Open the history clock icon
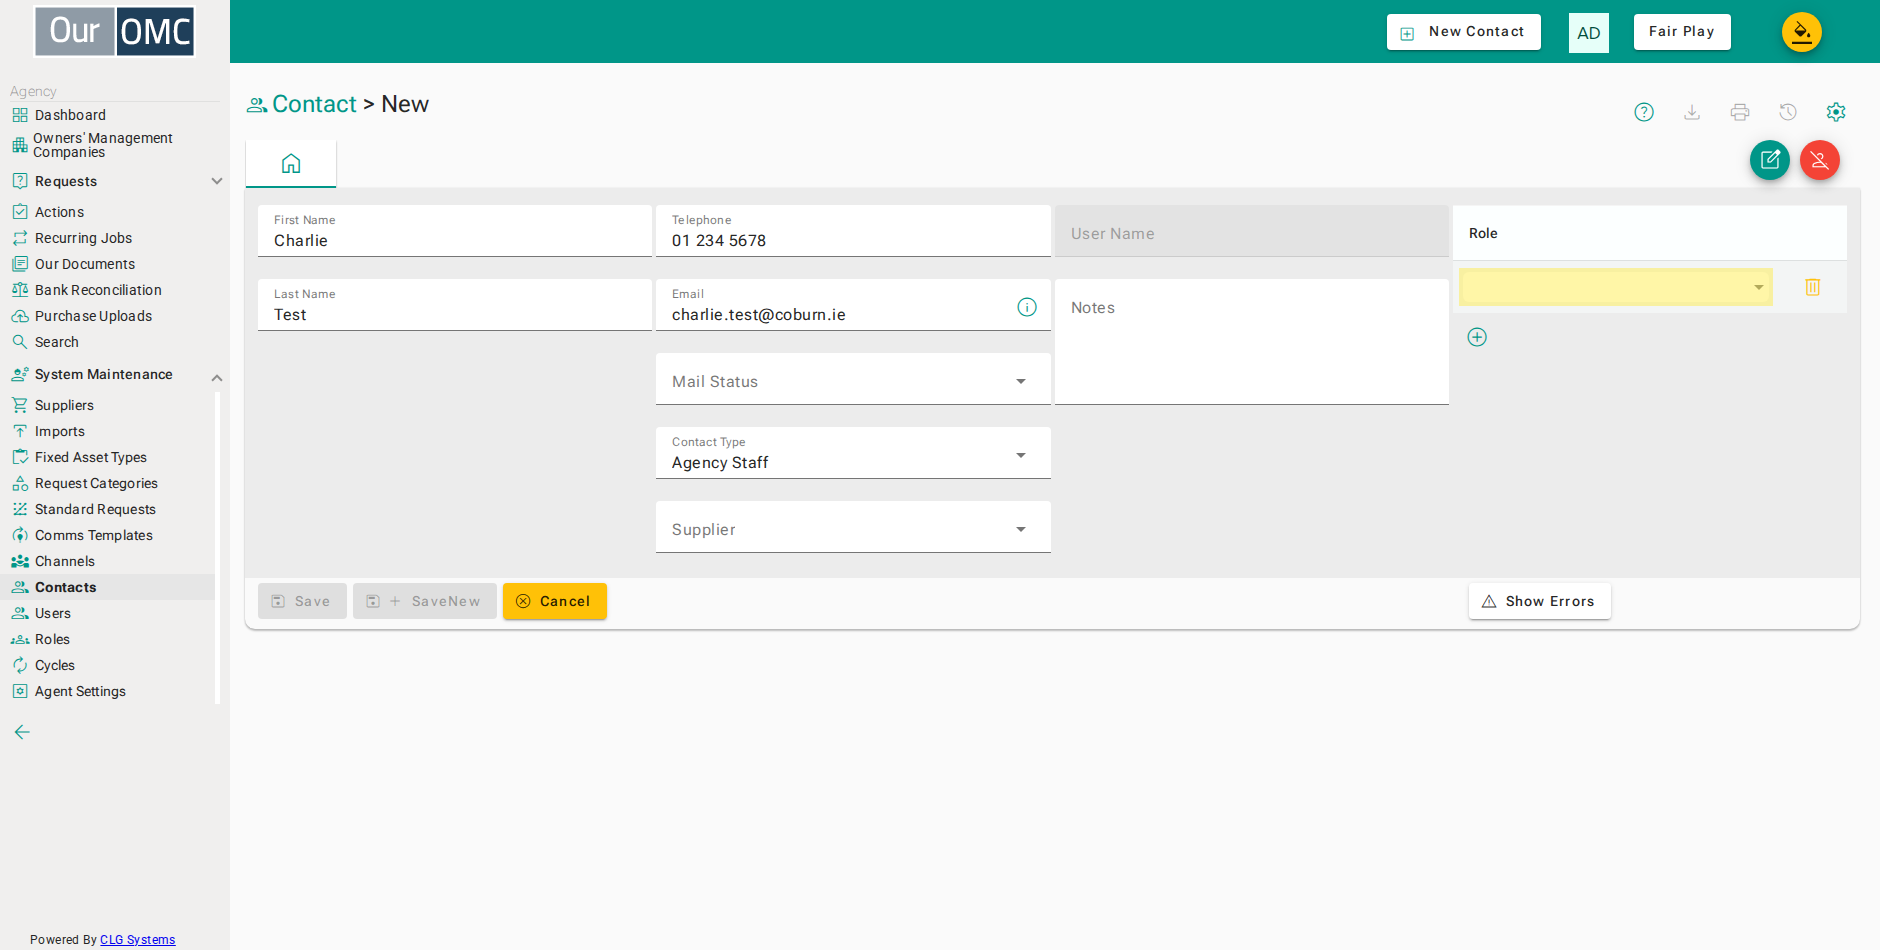This screenshot has width=1880, height=950. click(1788, 112)
